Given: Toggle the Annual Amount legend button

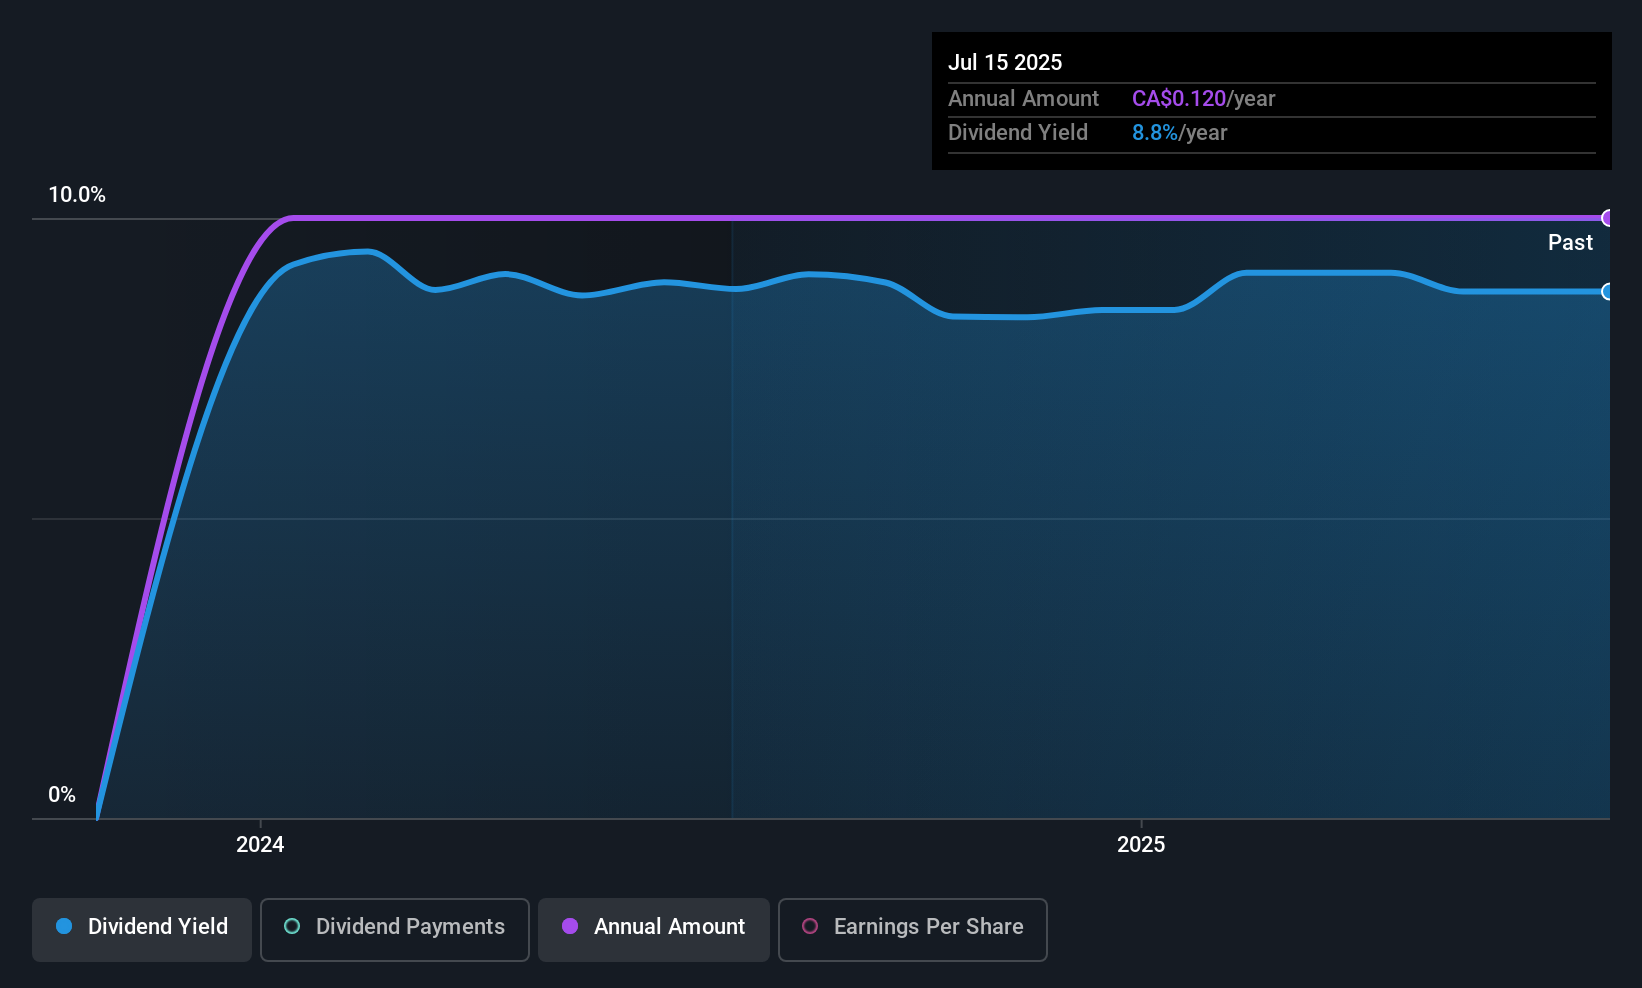Looking at the screenshot, I should [x=654, y=930].
